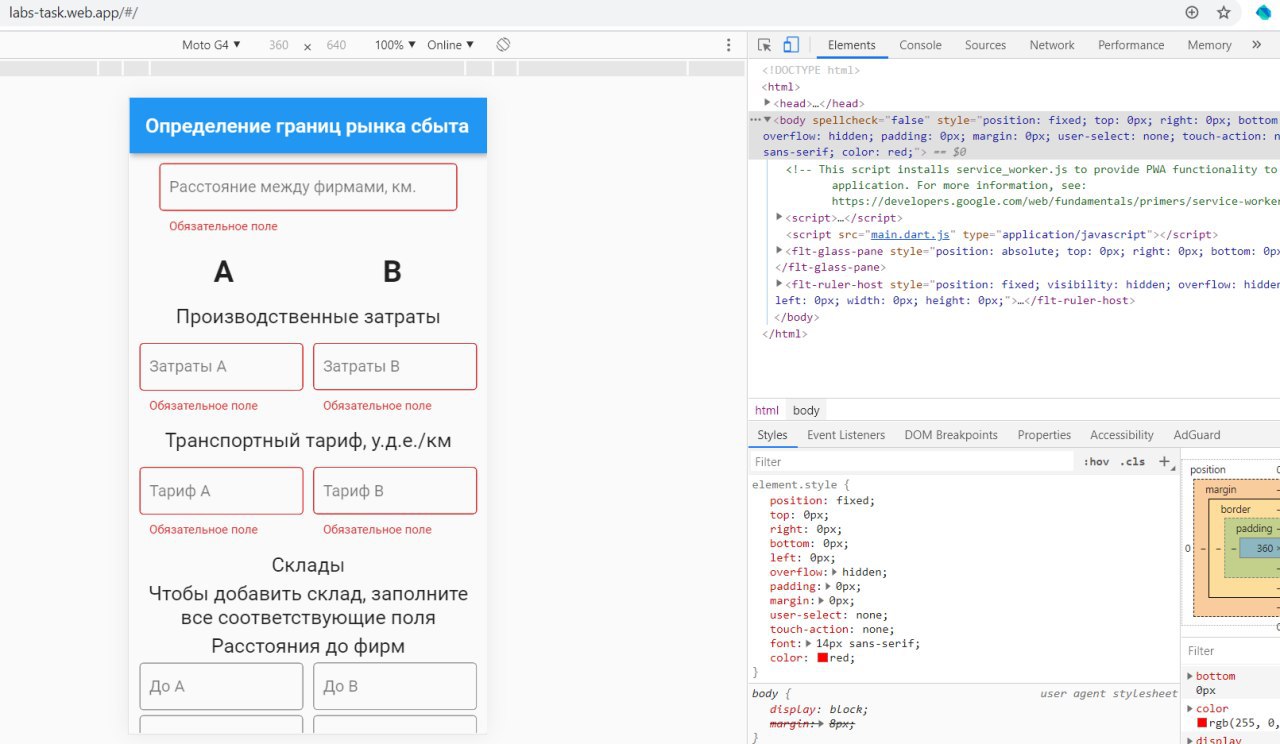Add a new style rule with plus icon
The image size is (1280, 744).
click(x=1163, y=461)
